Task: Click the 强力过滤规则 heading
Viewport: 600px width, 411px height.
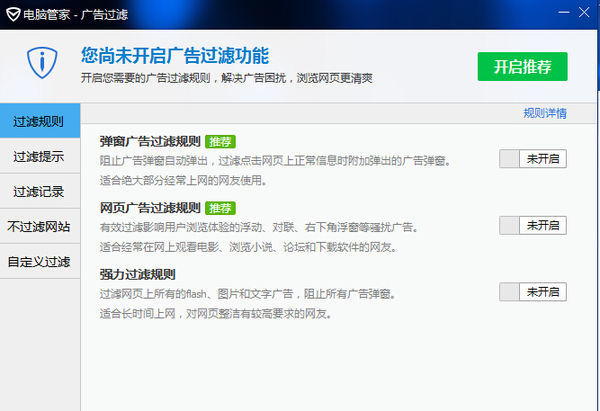Action: [x=138, y=274]
